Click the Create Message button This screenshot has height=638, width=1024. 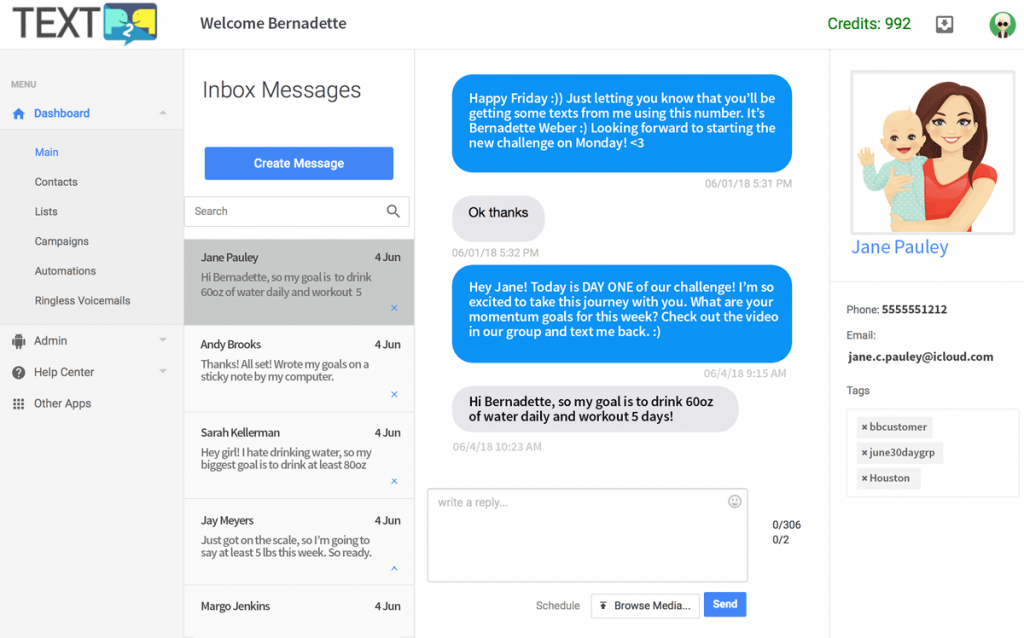[299, 163]
